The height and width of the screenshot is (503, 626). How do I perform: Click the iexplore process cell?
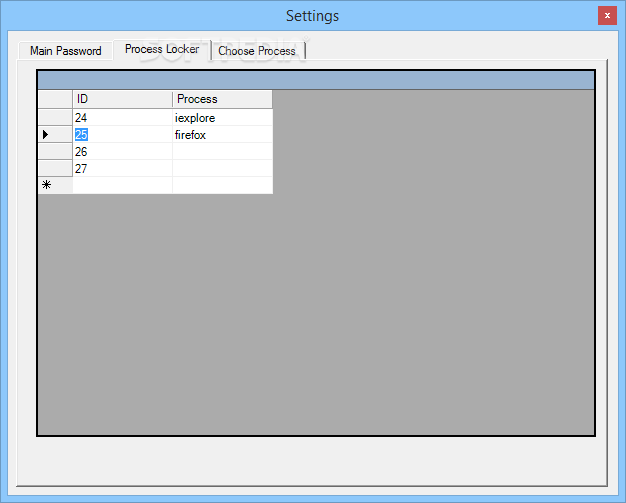[x=223, y=118]
